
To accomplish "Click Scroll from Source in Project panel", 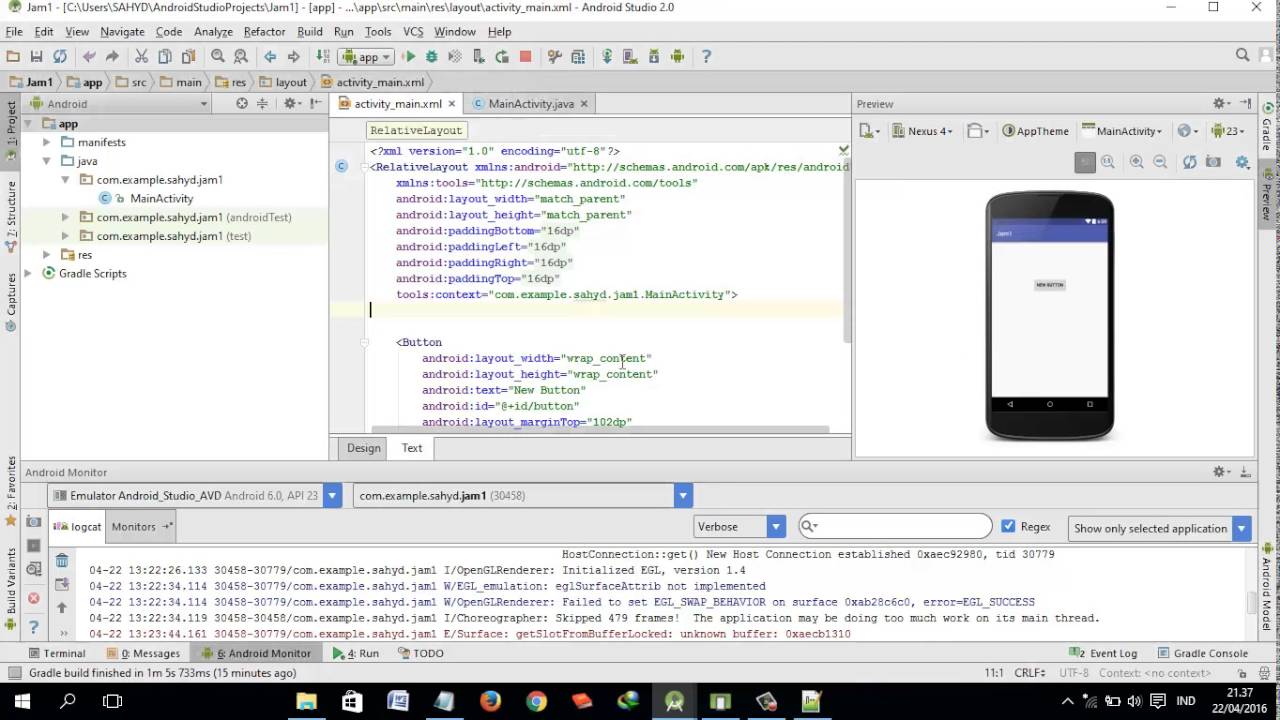I will tap(242, 103).
